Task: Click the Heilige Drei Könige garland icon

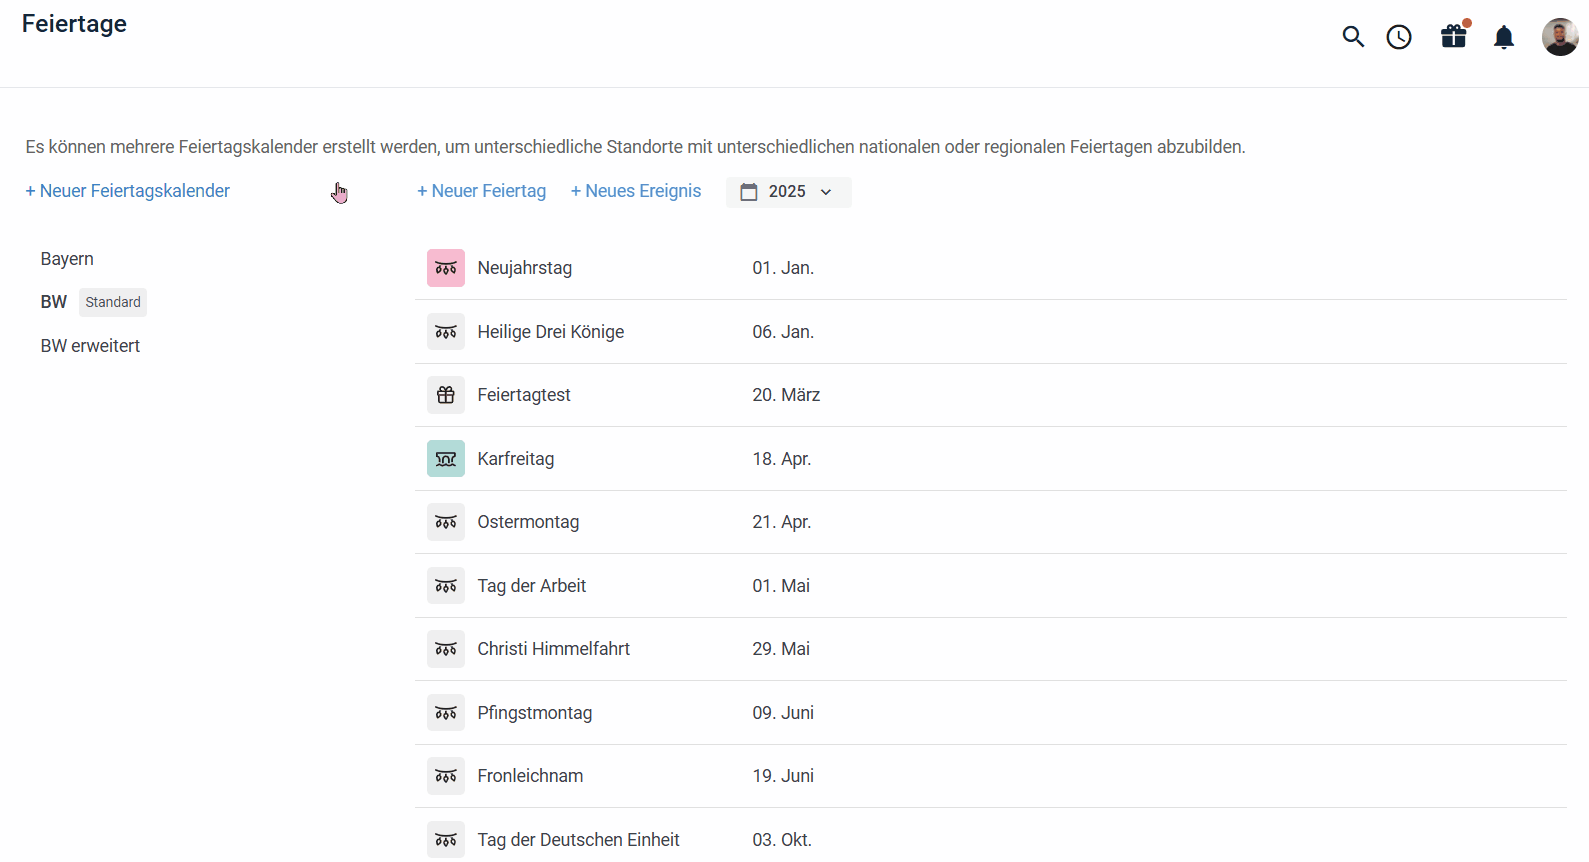Action: (446, 332)
